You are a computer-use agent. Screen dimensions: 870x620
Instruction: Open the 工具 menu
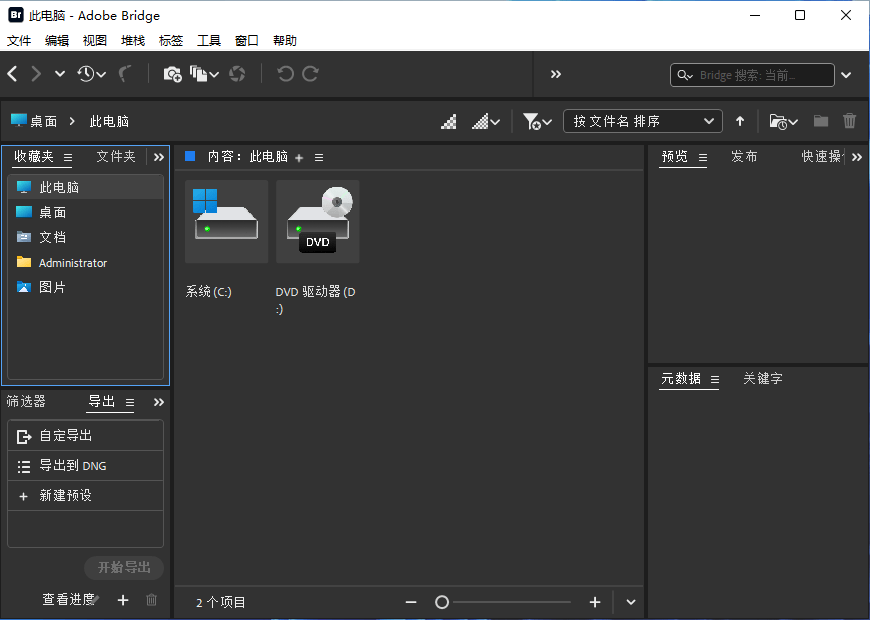click(x=209, y=40)
